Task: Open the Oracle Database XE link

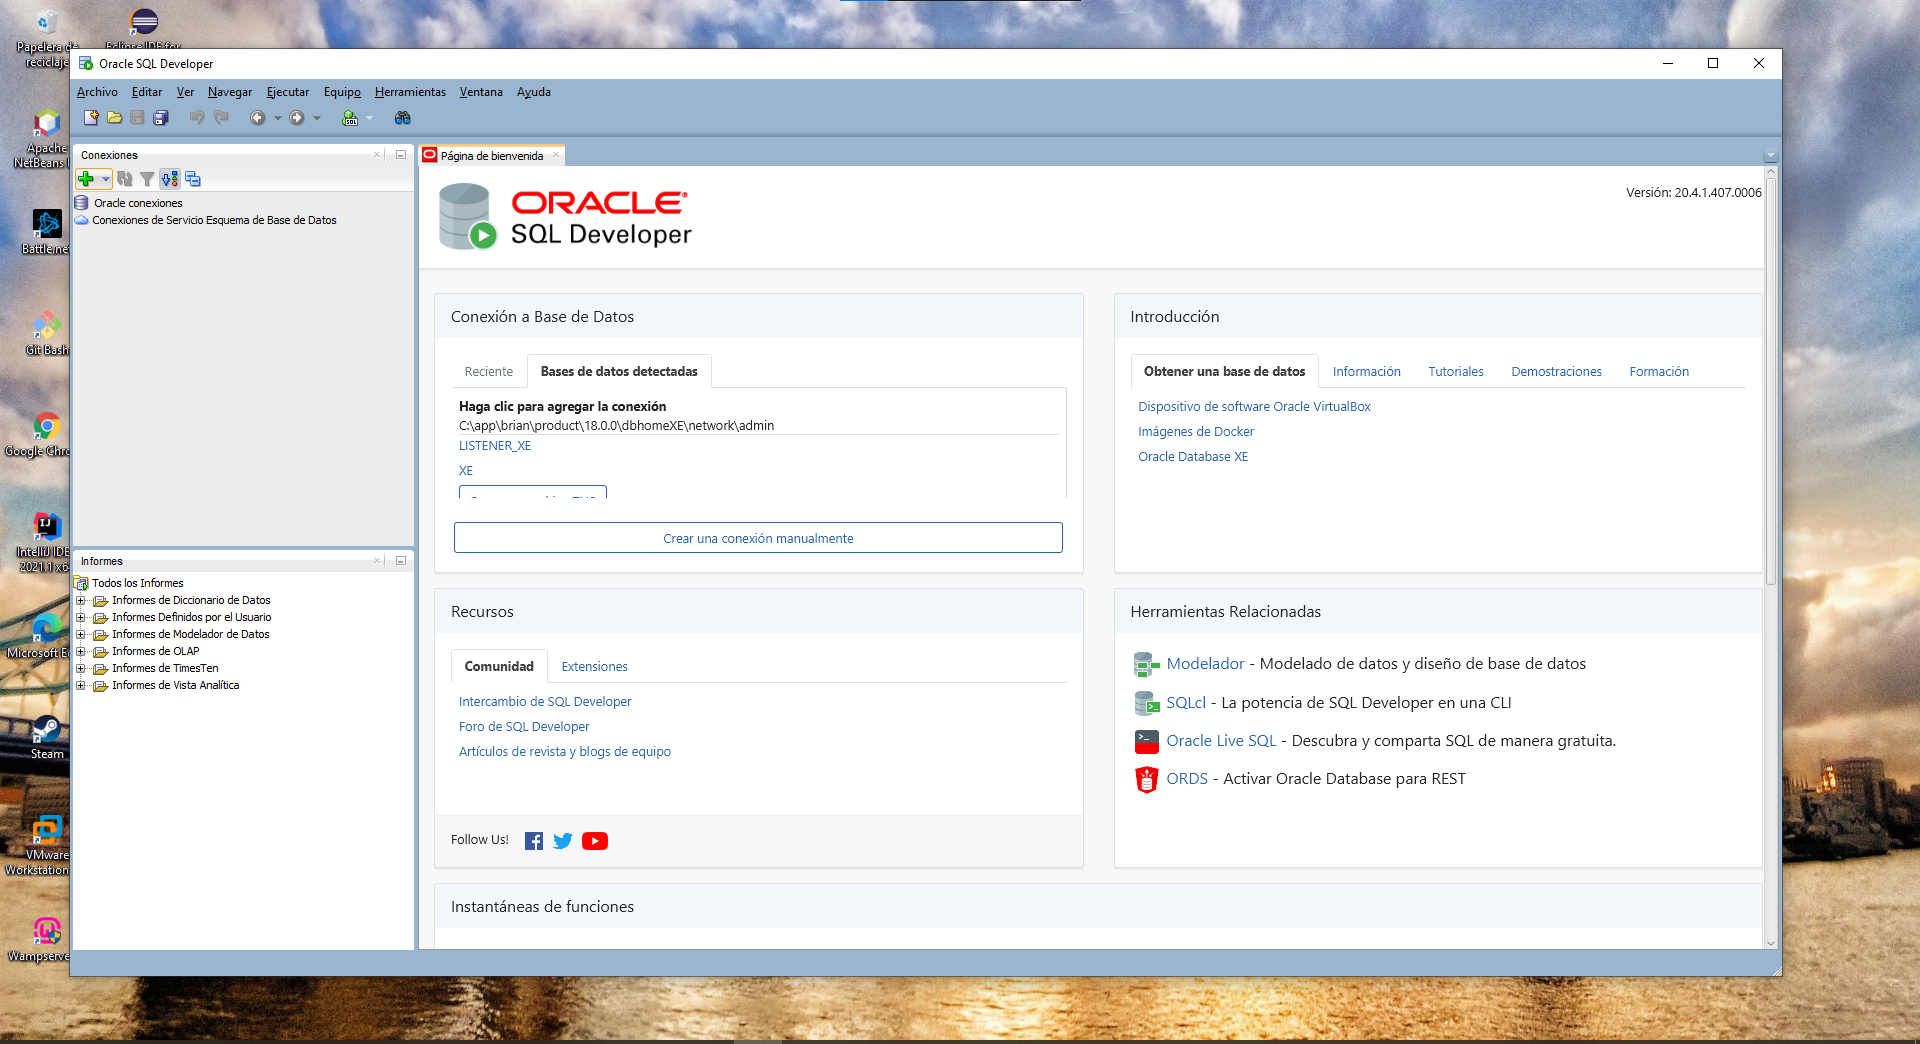Action: click(1193, 457)
